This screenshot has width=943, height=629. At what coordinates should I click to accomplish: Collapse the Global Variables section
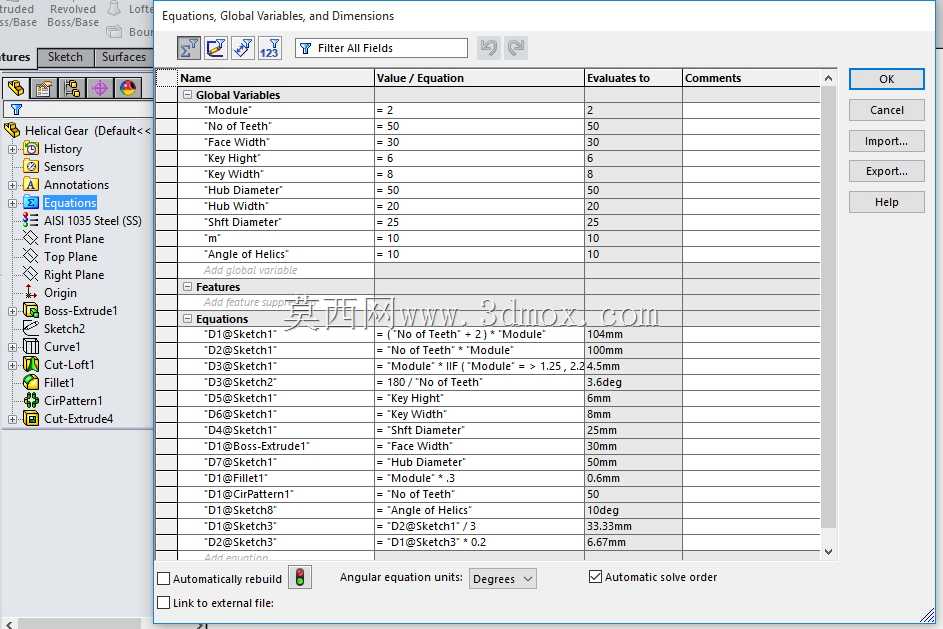pos(187,94)
